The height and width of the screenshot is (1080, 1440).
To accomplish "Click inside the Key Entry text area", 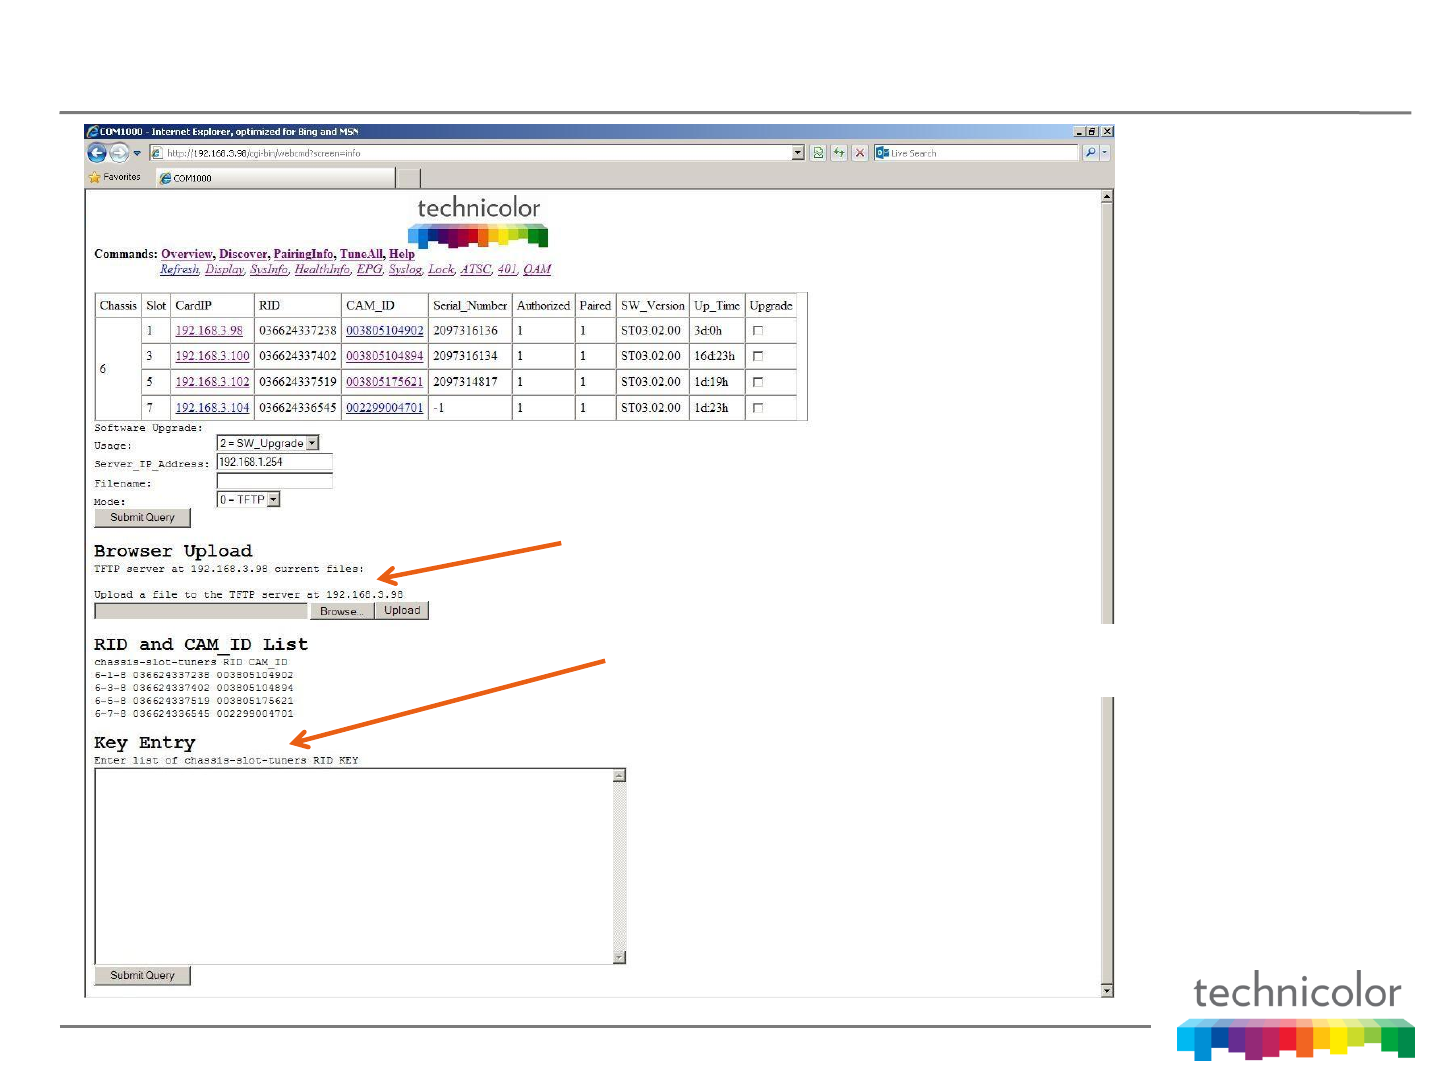I will pos(353,866).
